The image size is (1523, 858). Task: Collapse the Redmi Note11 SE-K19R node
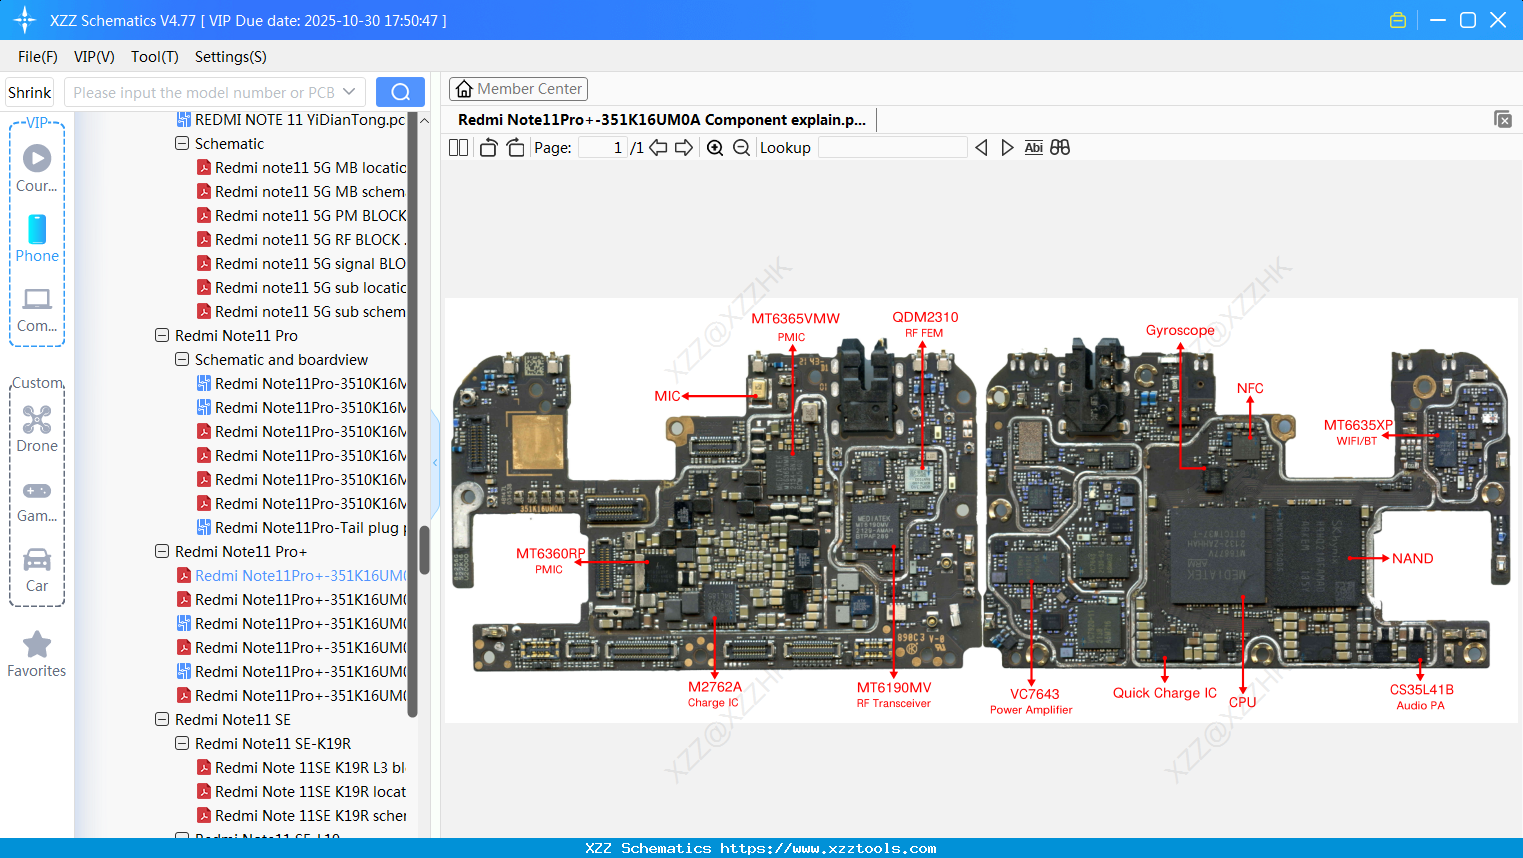[181, 743]
